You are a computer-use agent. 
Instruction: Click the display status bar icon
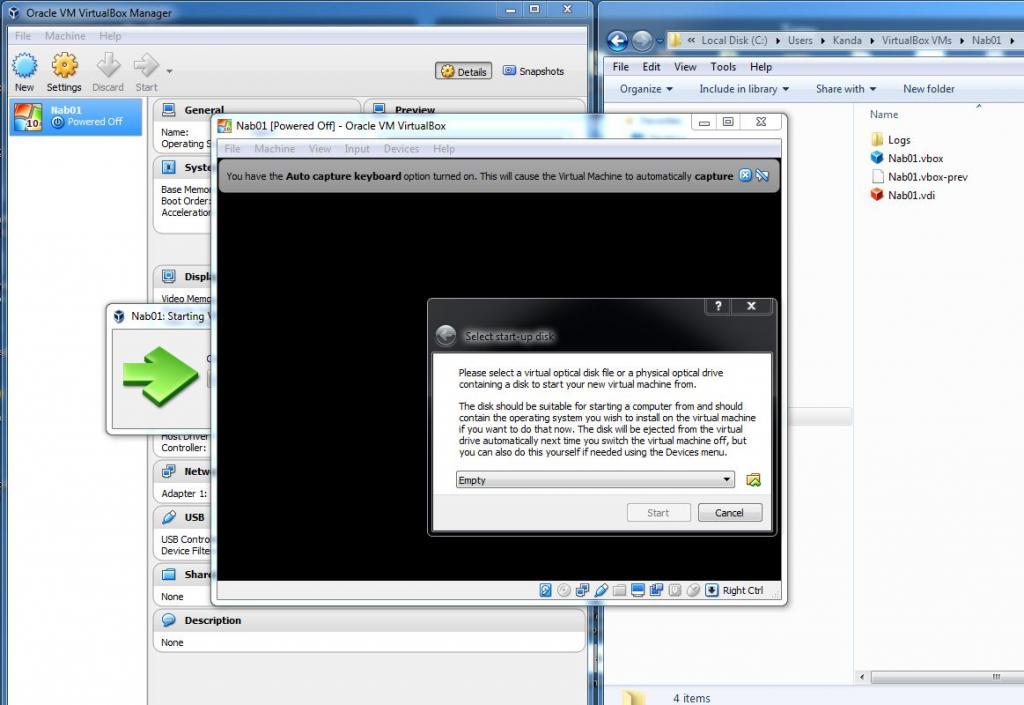[x=638, y=590]
